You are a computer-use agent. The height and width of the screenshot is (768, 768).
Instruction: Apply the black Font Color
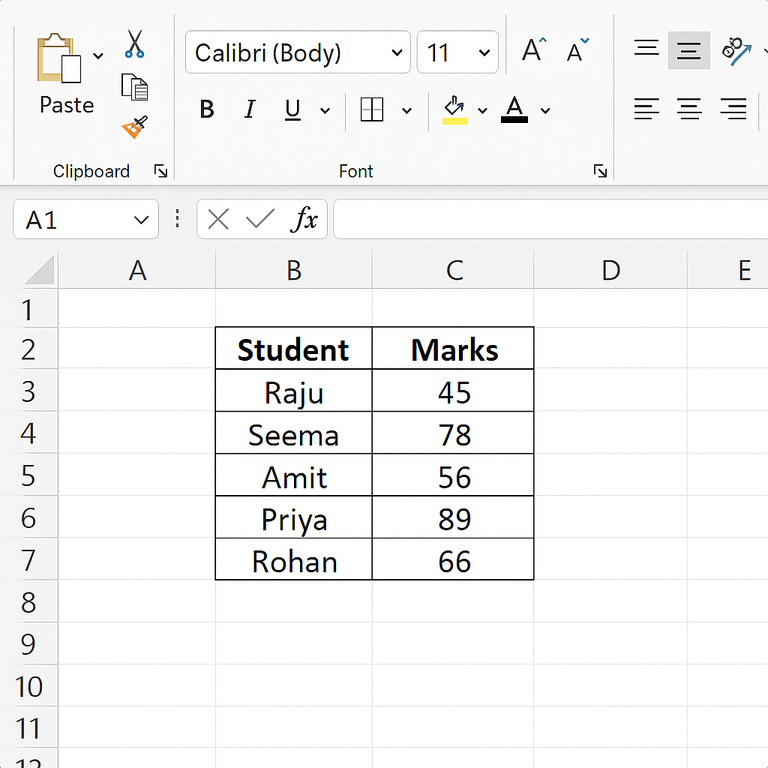pyautogui.click(x=514, y=109)
